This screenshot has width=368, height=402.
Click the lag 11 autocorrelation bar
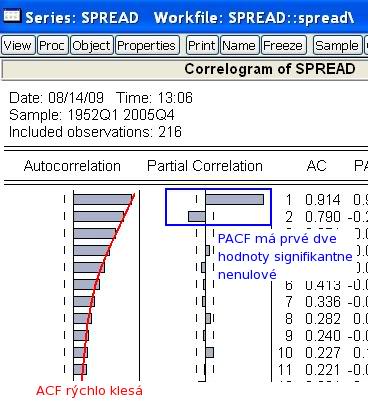click(80, 370)
